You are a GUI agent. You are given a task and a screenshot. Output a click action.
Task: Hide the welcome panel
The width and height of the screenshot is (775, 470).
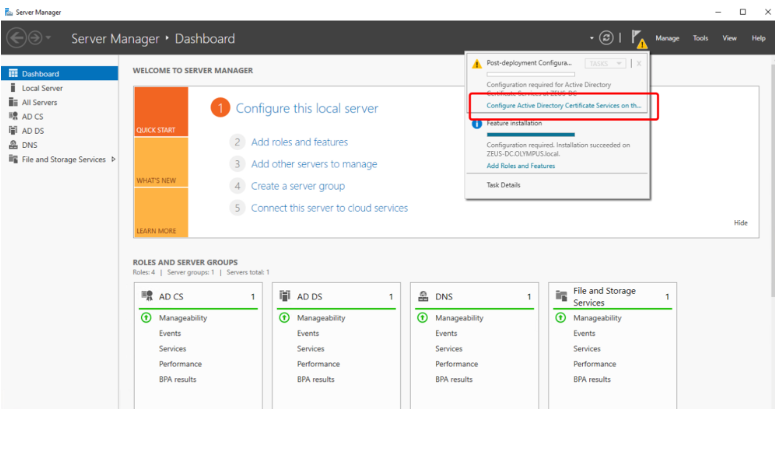[x=740, y=223]
